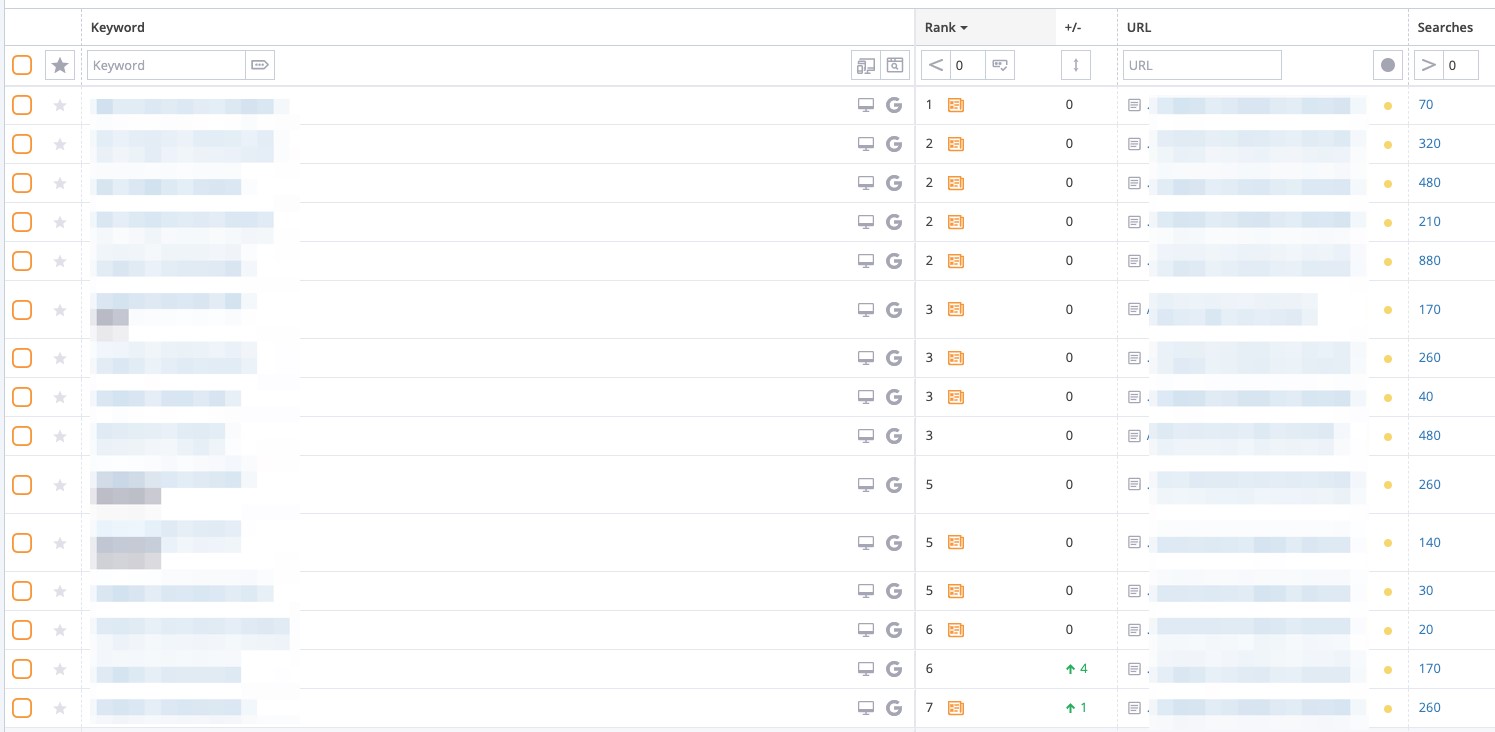This screenshot has width=1495, height=732.
Task: Click desktop monitor icon in the 30 searches row
Action: tap(866, 591)
